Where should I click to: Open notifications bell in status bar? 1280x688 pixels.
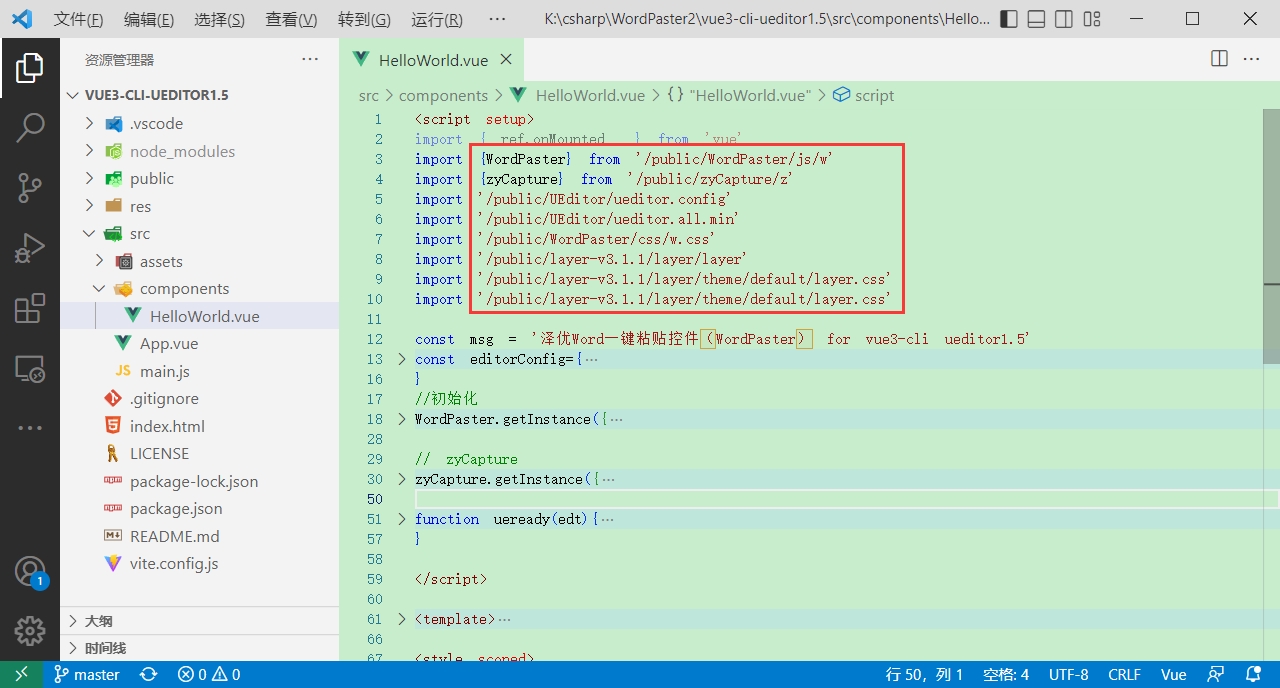click(1253, 675)
